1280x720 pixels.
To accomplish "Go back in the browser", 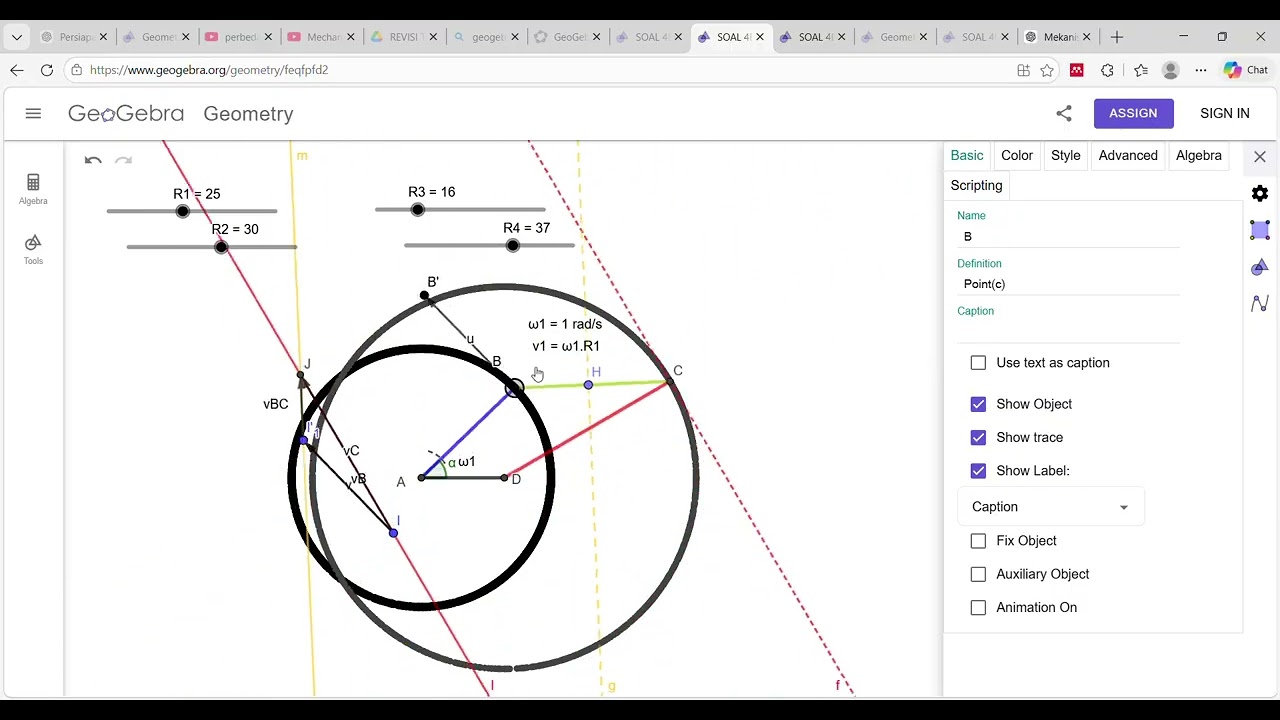I will (16, 70).
